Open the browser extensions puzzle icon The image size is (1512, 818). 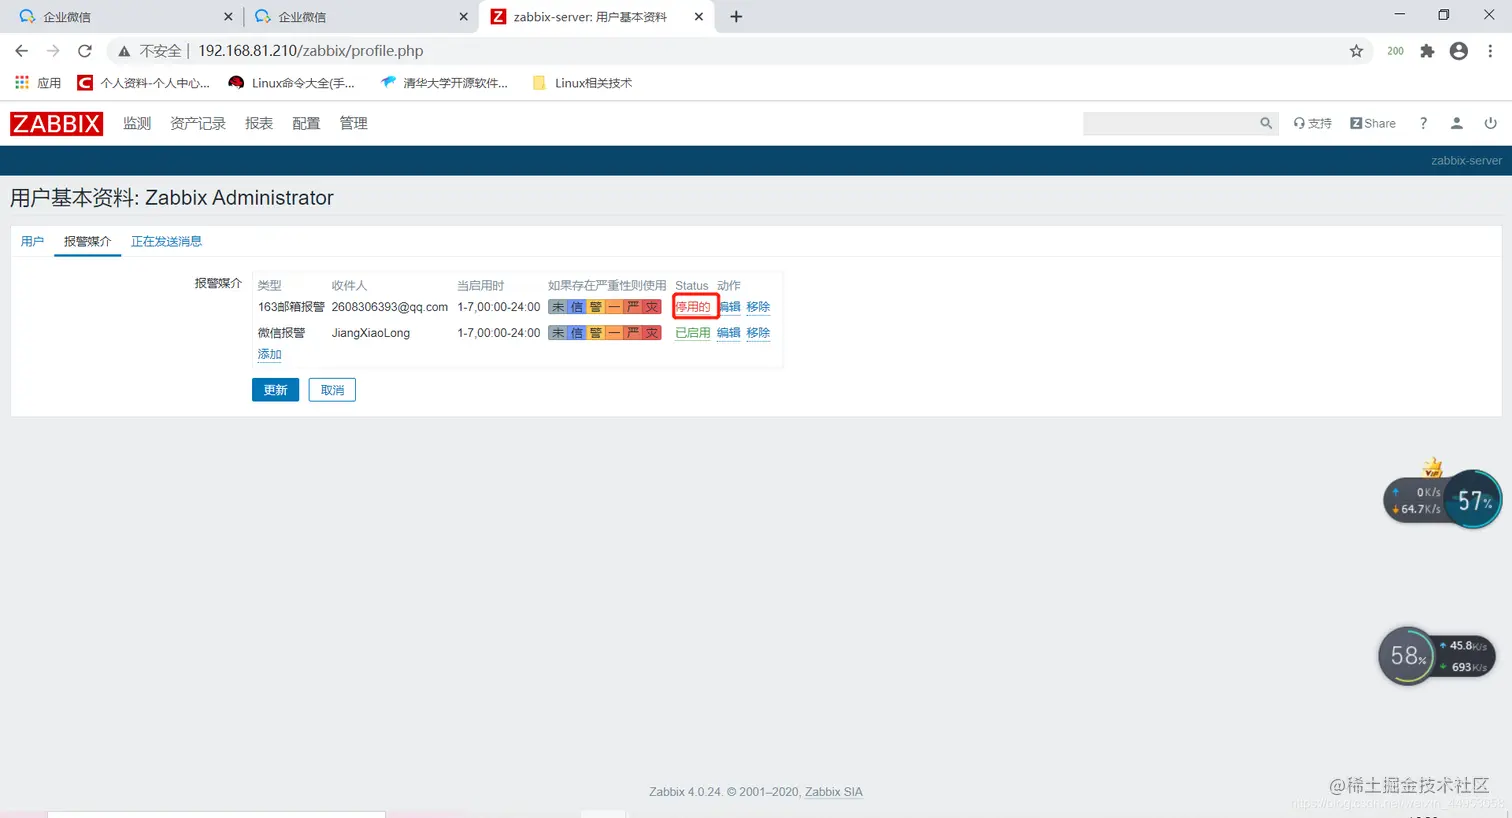coord(1427,51)
